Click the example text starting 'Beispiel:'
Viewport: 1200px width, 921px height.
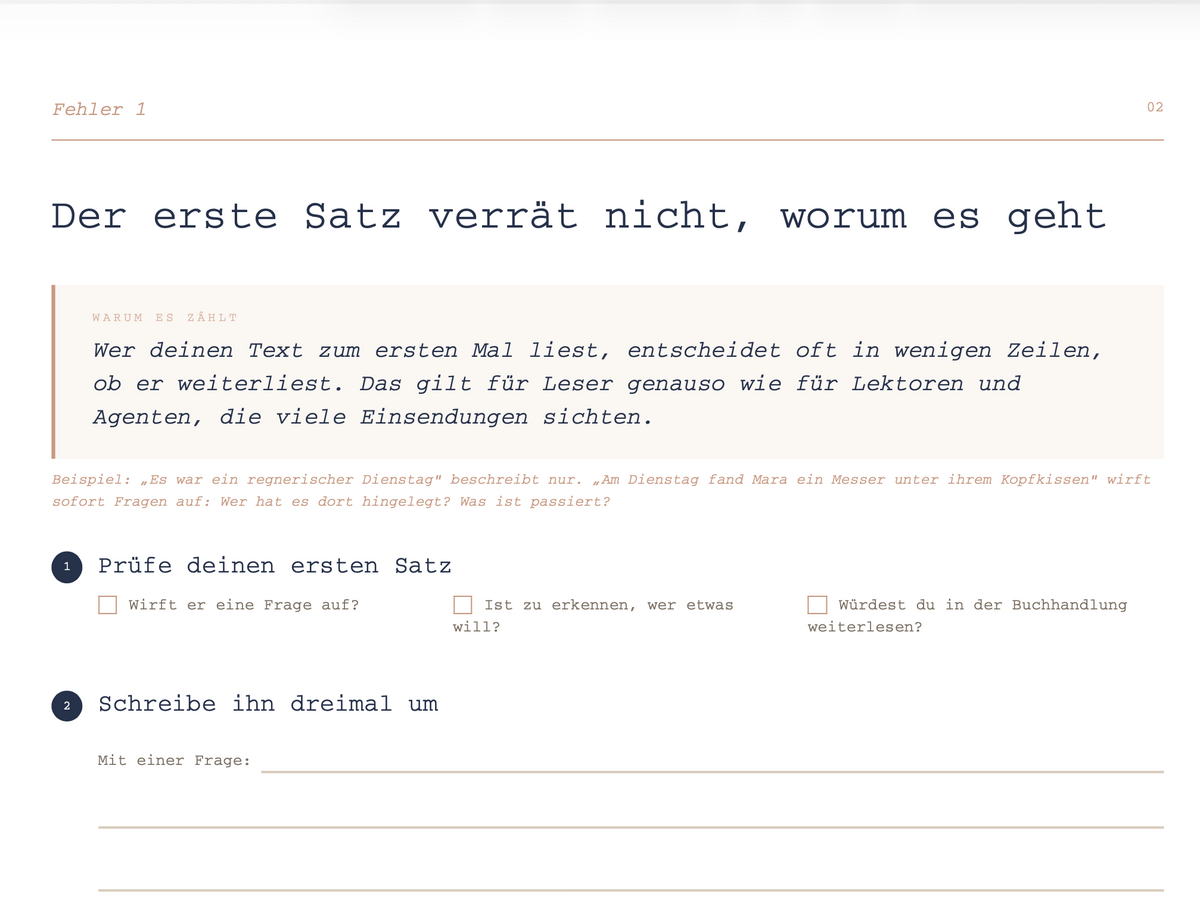point(602,490)
